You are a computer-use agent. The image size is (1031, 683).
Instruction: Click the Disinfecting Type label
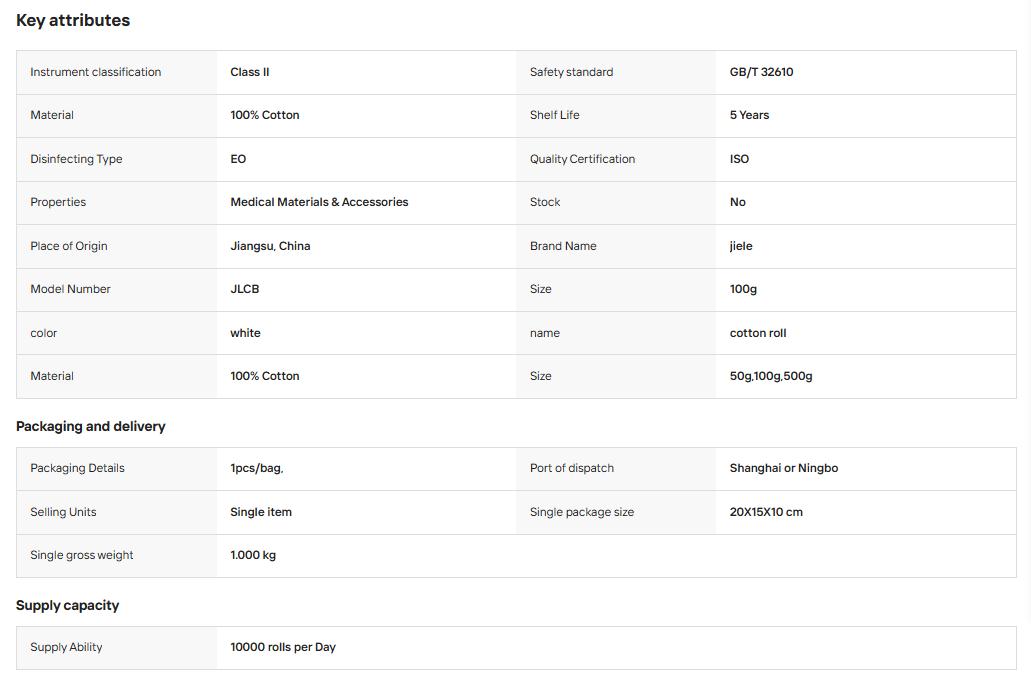[x=76, y=159]
